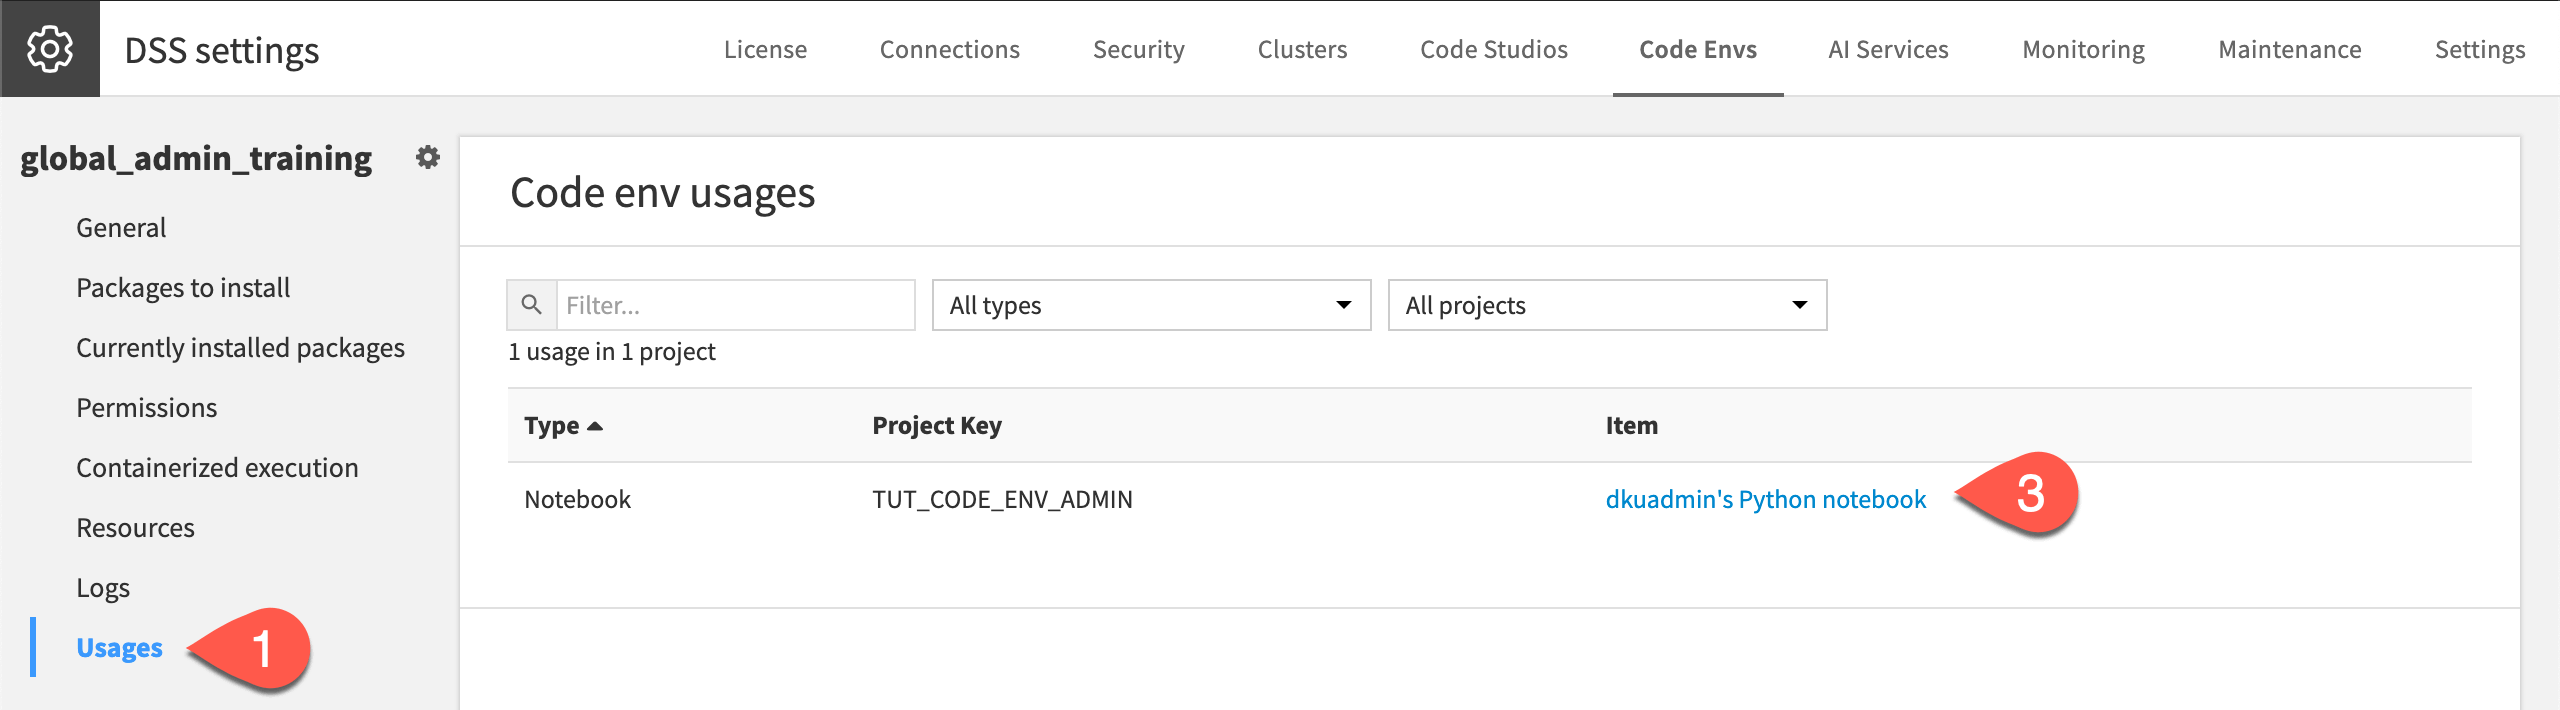Open the global_admin_training cog menu
This screenshot has height=710, width=2560.
[x=428, y=157]
